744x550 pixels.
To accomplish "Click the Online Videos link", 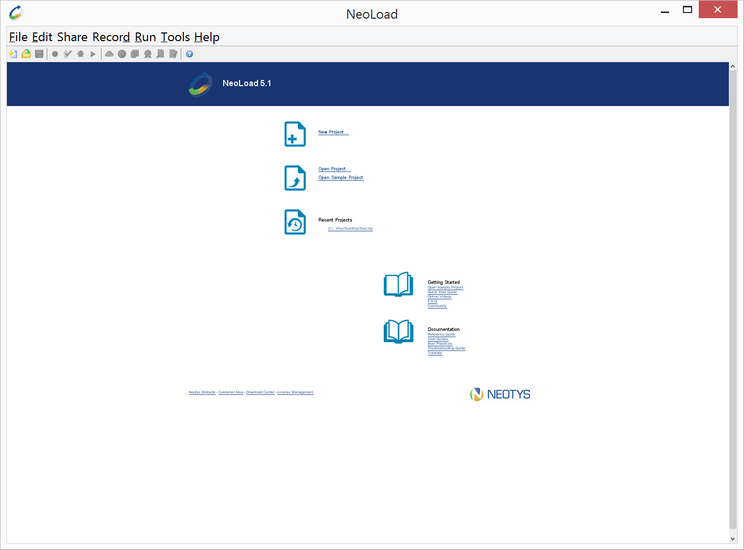I will pos(439,297).
